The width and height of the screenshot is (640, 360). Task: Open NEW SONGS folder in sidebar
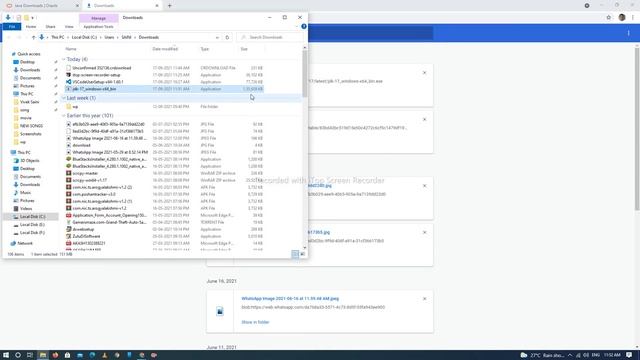tap(31, 126)
